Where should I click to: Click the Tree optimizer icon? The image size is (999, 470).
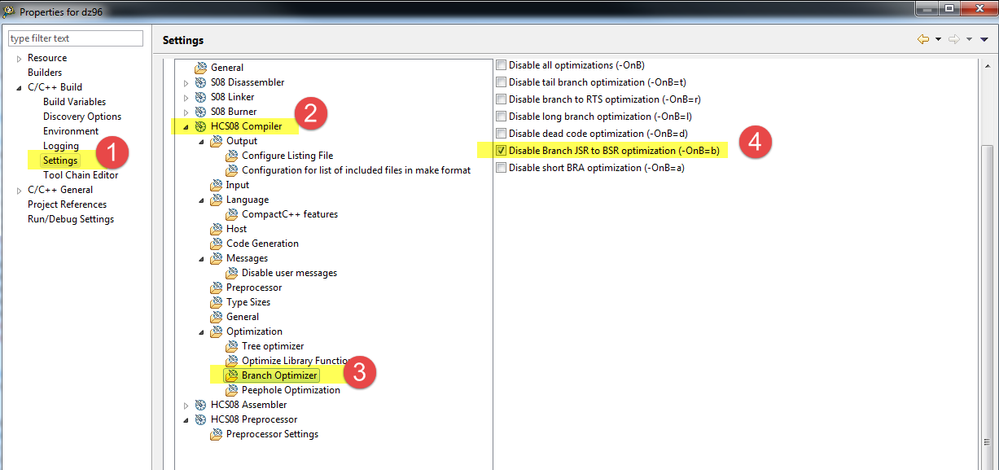click(232, 346)
